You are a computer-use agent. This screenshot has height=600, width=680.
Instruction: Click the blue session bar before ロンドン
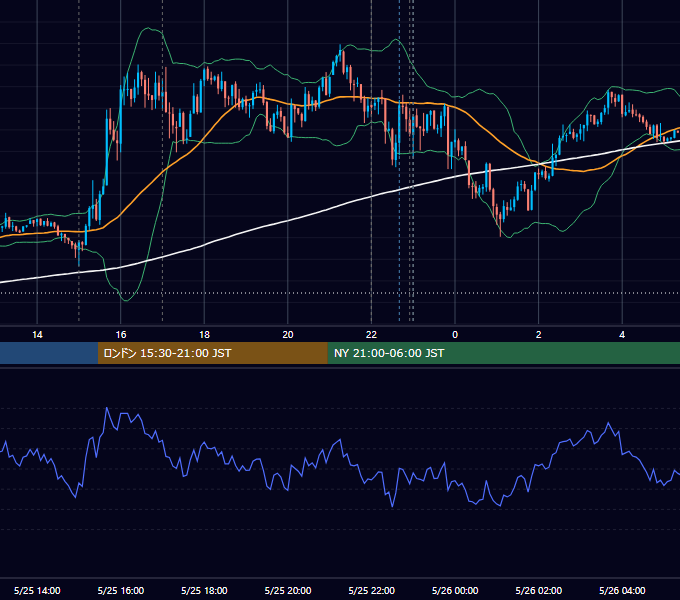click(49, 353)
